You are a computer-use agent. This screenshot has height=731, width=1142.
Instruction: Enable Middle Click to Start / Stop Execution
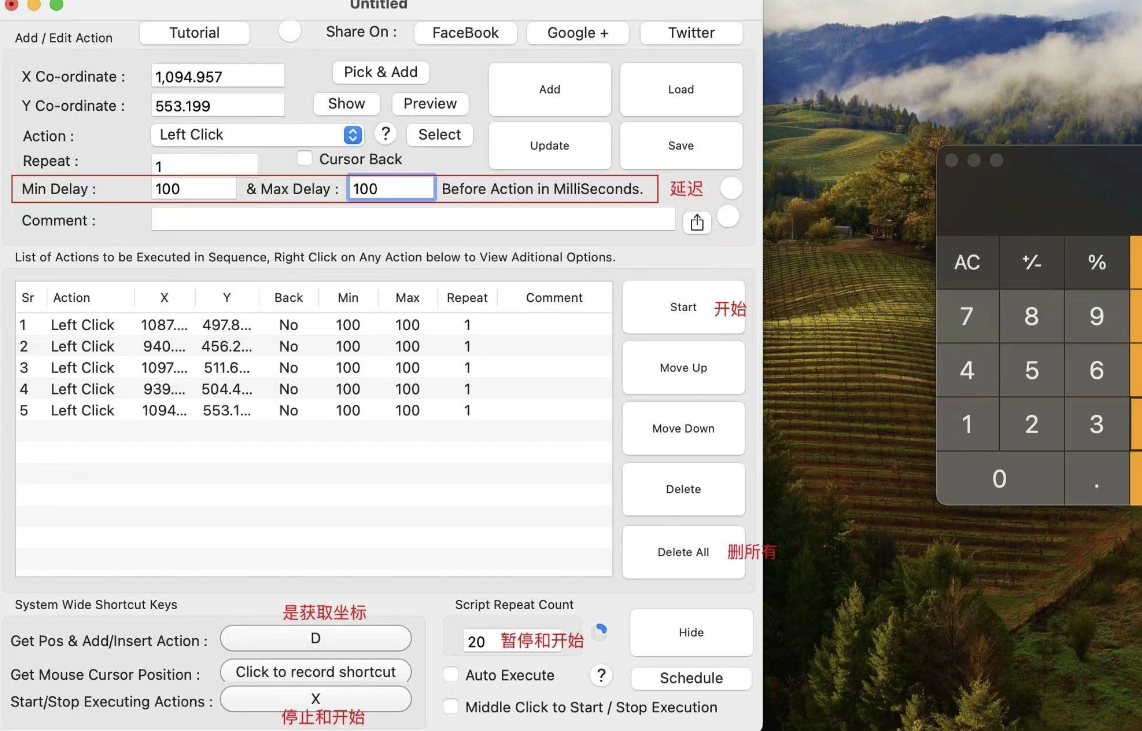point(451,707)
